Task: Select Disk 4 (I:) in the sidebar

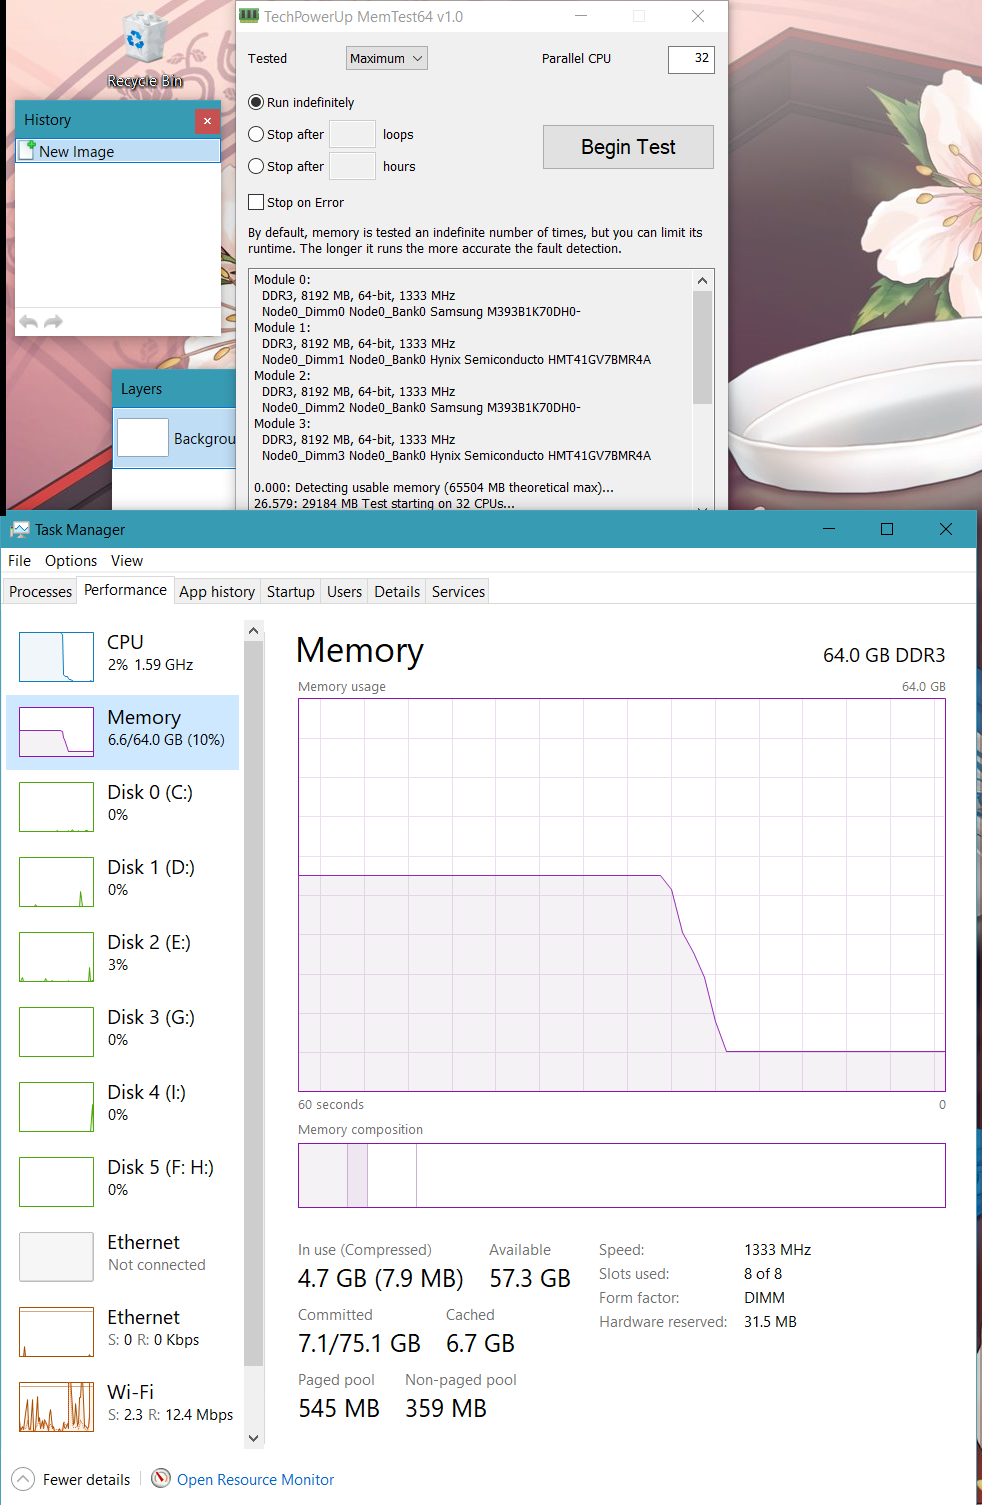Action: coord(123,1107)
